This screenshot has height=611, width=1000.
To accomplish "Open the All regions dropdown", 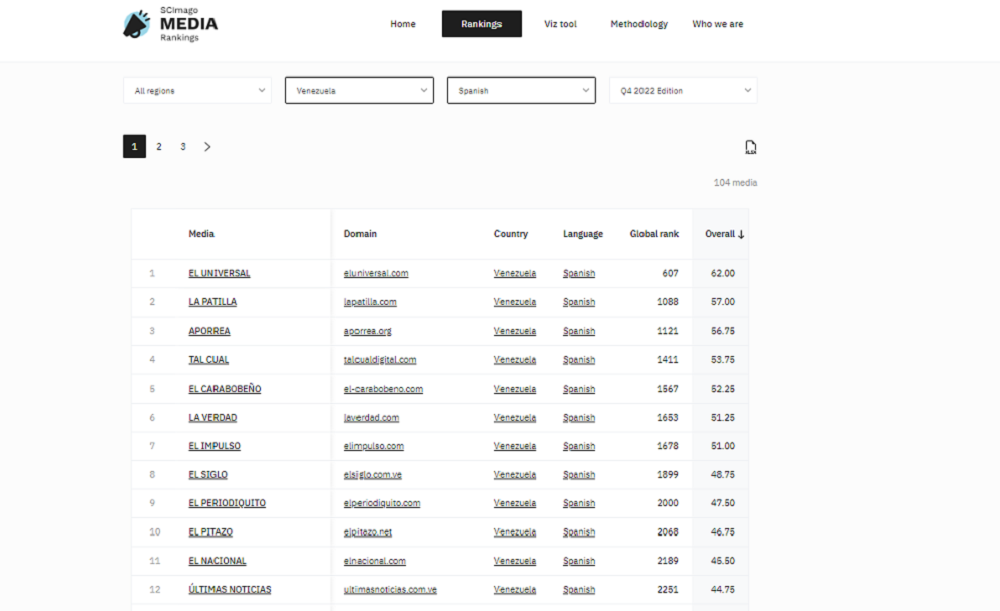I will point(197,91).
